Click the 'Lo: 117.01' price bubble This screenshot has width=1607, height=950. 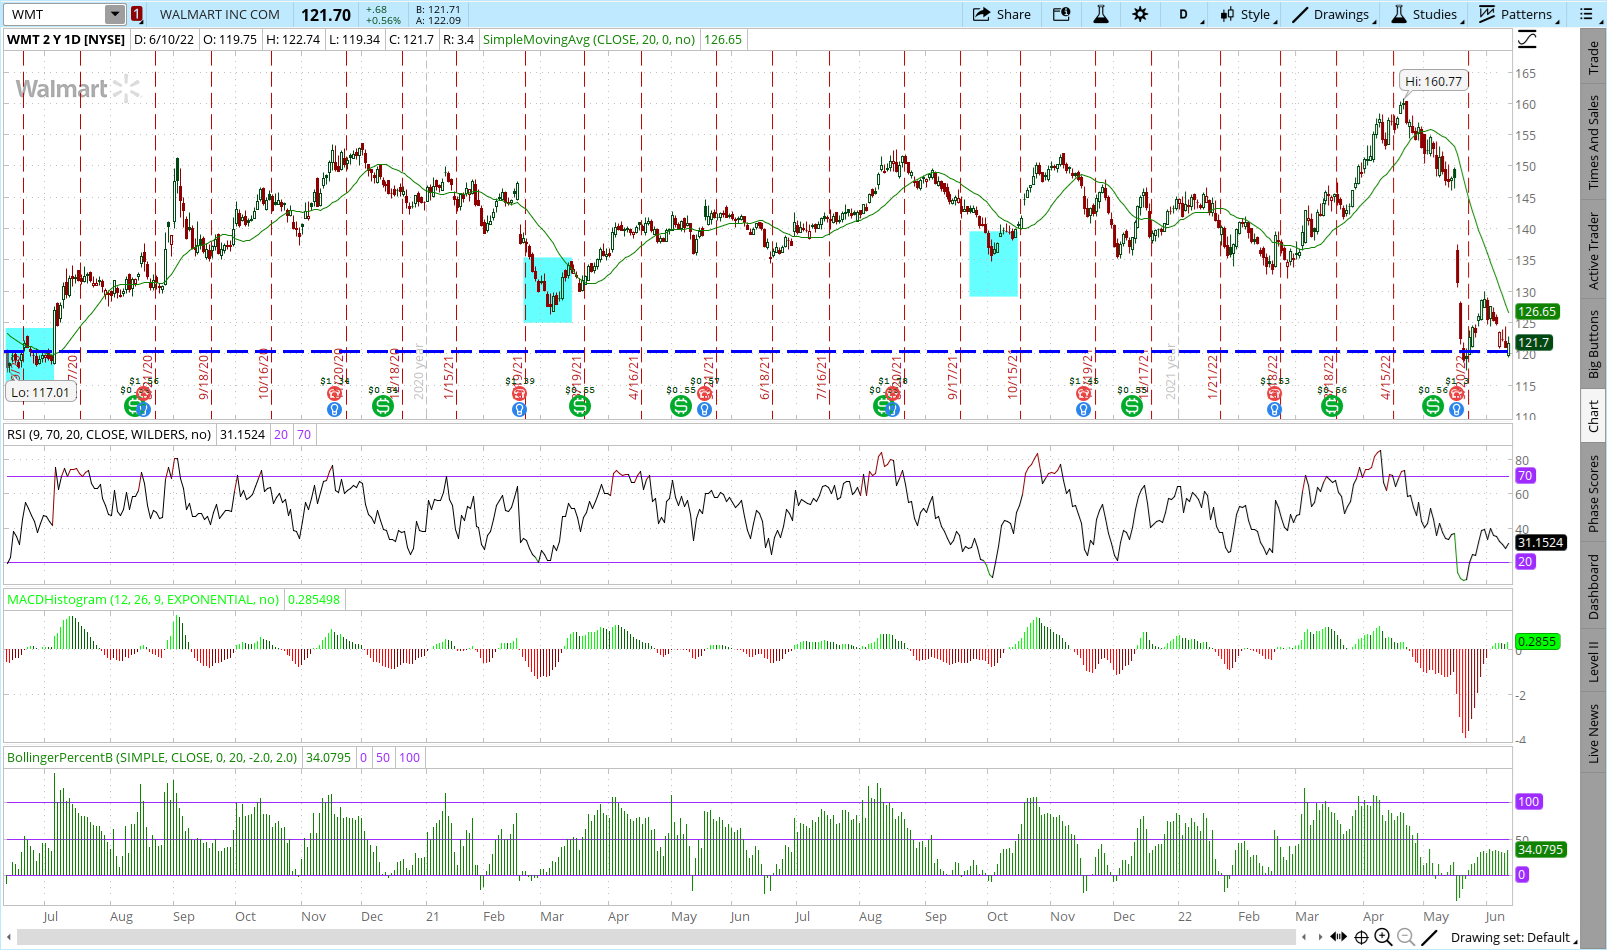tap(40, 392)
